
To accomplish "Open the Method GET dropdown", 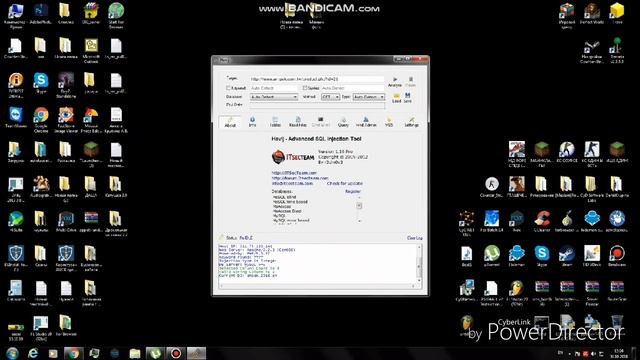I will pos(330,97).
